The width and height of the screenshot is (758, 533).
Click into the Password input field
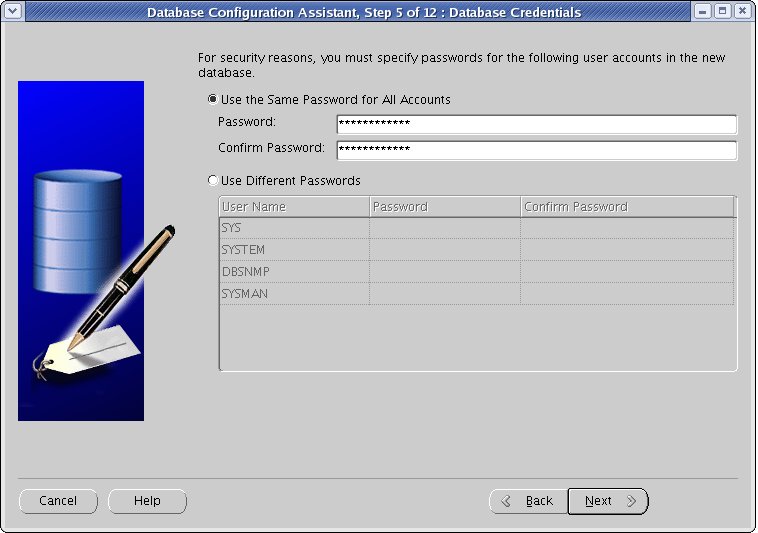(x=536, y=124)
